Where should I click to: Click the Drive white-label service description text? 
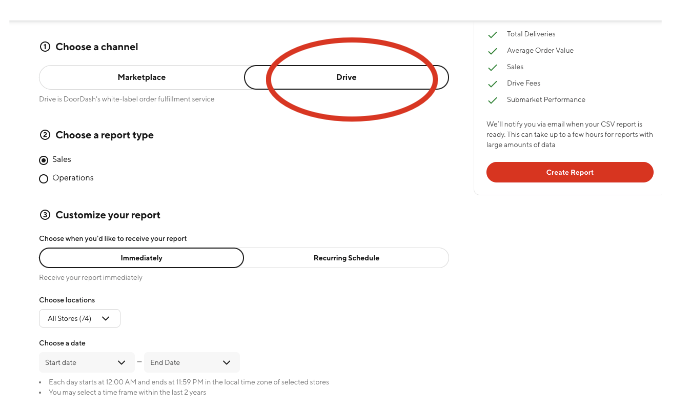[126, 99]
